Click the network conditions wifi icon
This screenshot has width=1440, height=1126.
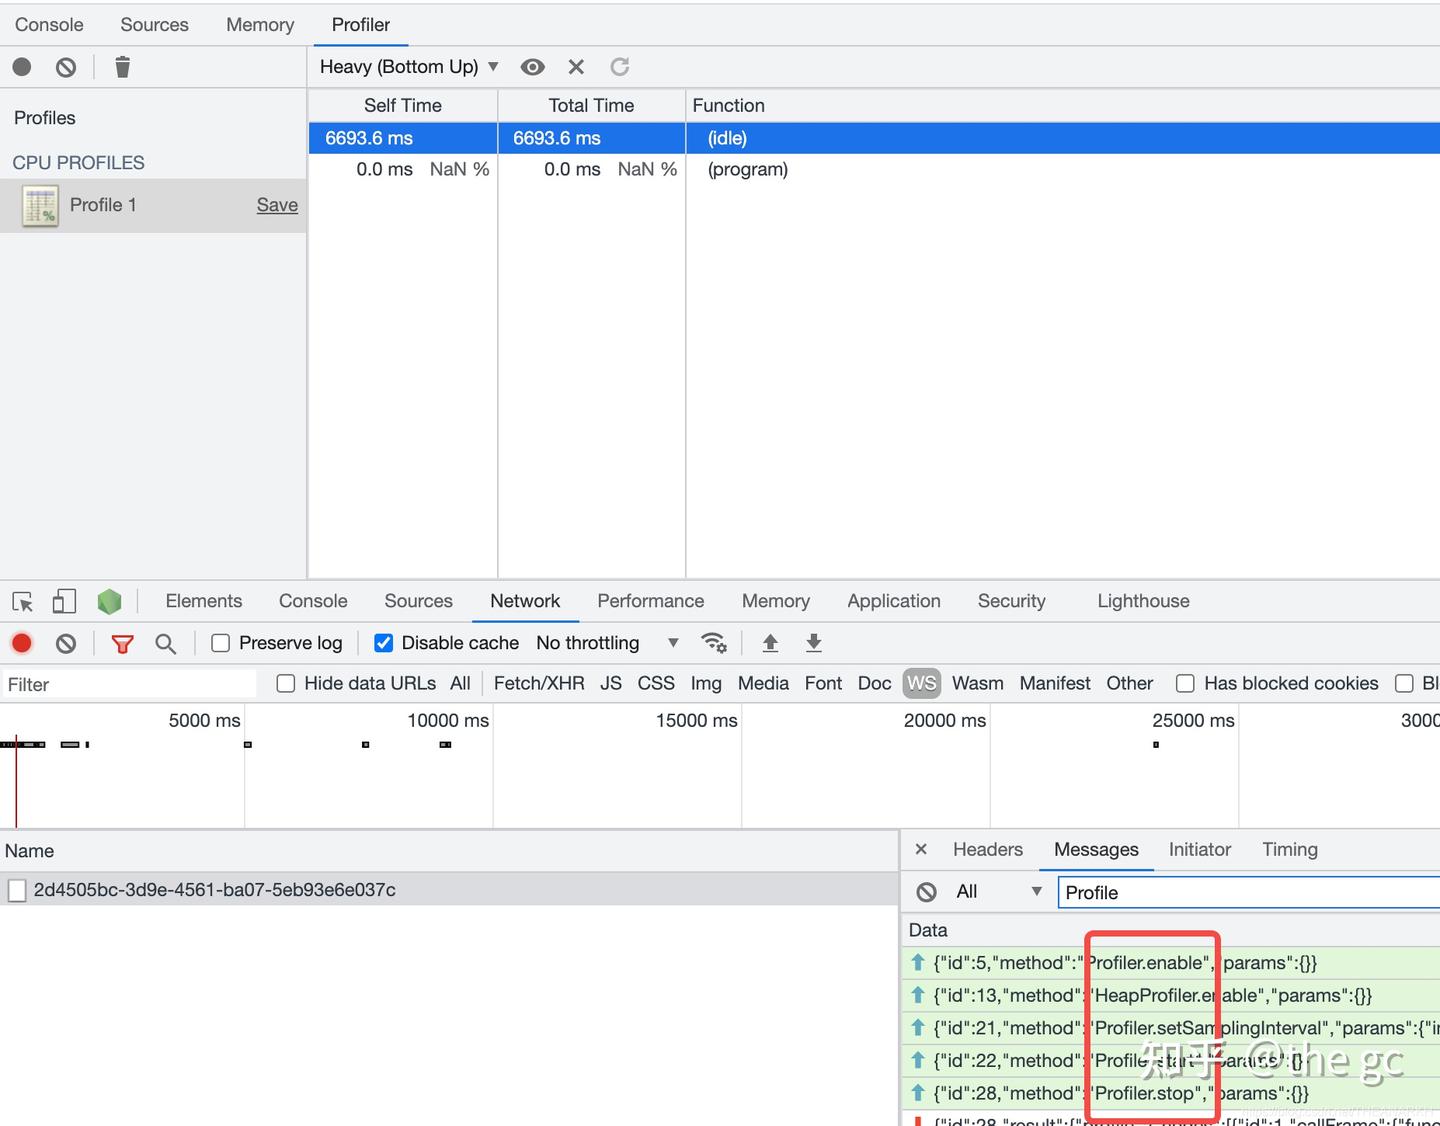(x=714, y=643)
